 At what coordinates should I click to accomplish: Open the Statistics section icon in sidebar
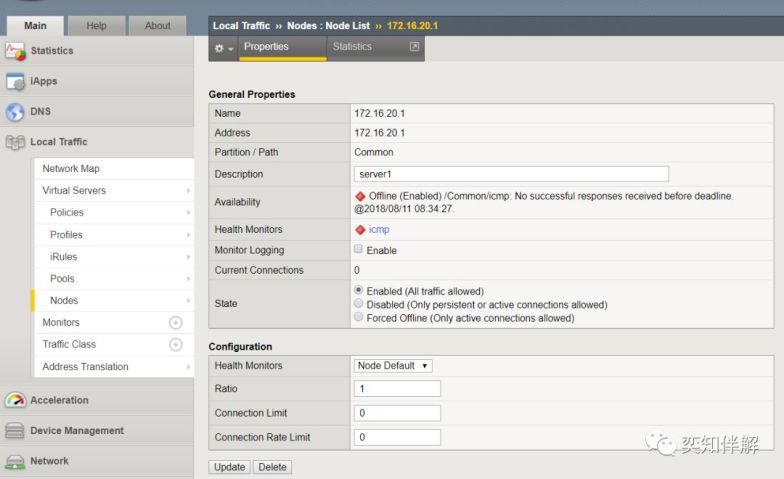15,51
